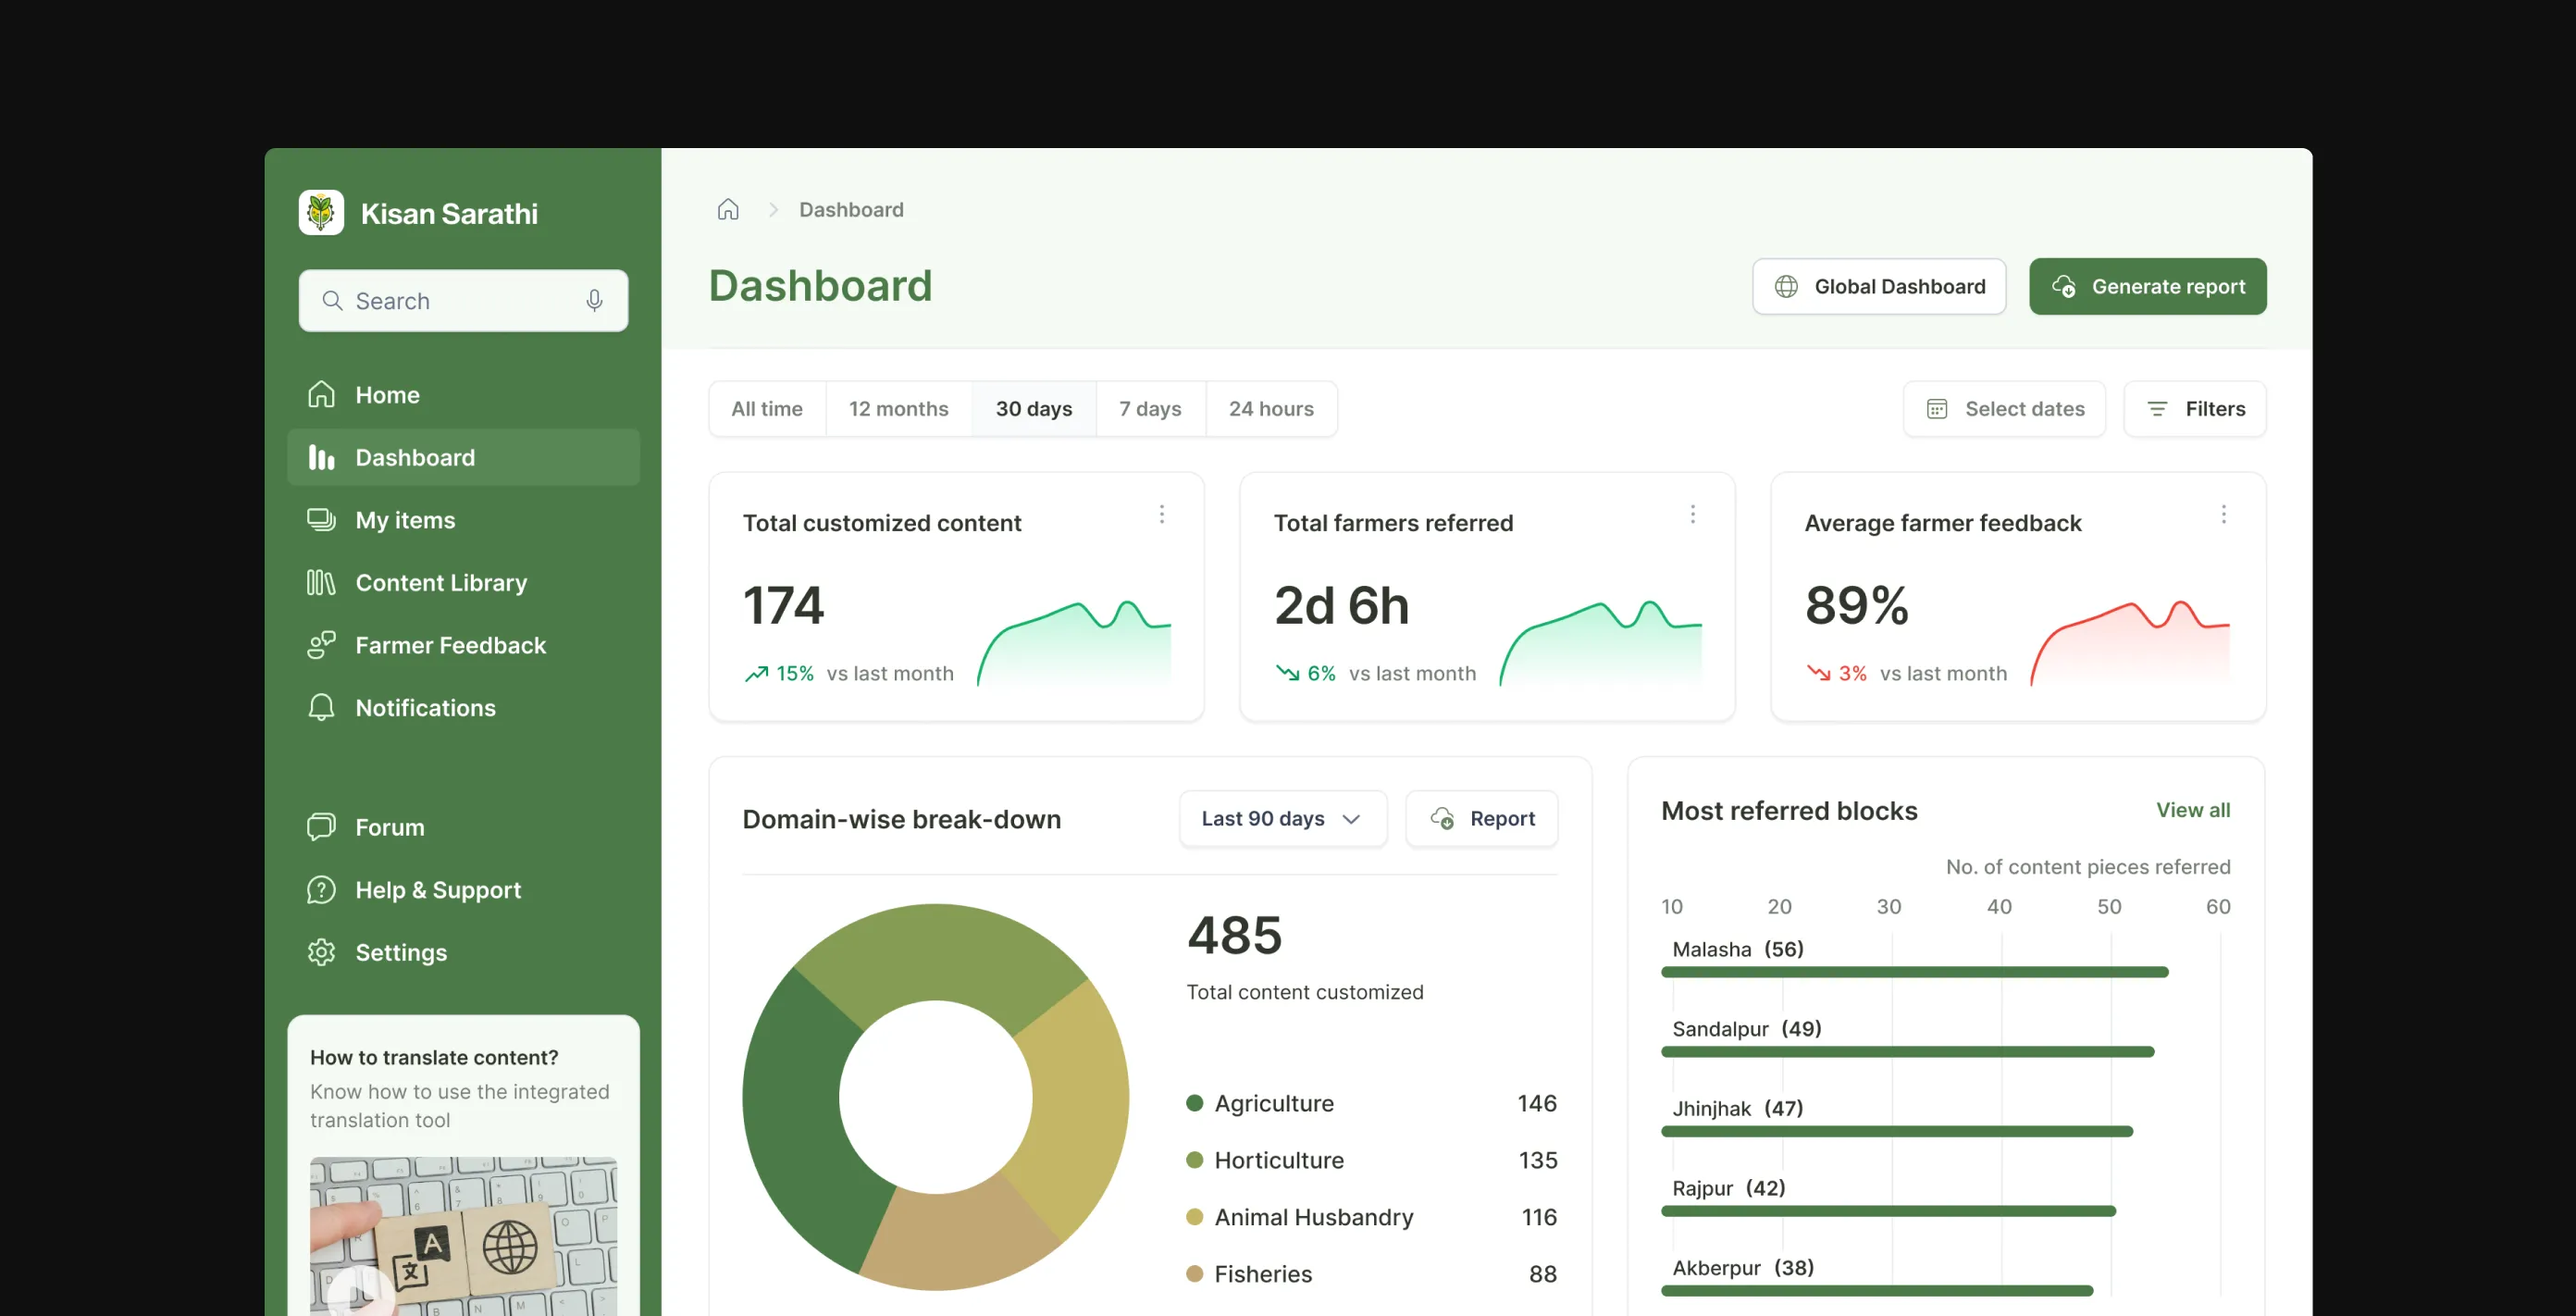The width and height of the screenshot is (2576, 1316).
Task: Select the 7 days tab
Action: coord(1150,409)
